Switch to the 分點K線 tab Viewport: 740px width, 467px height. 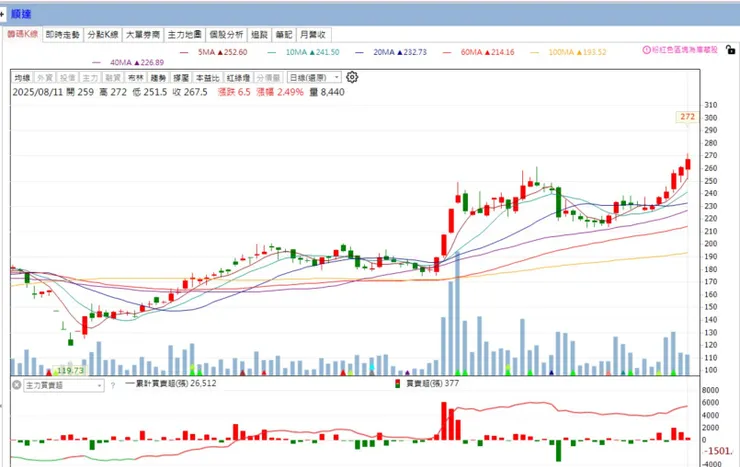[x=103, y=34]
